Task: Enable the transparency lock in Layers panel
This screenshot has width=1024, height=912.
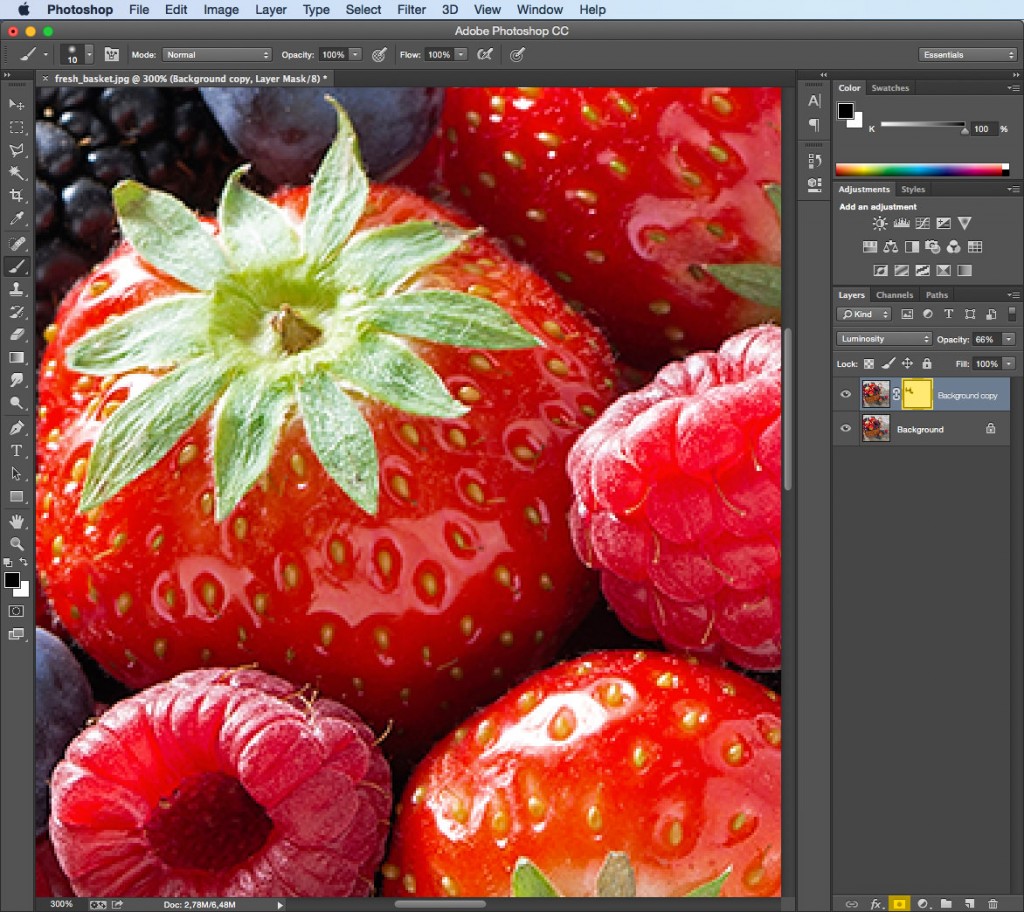Action: tap(868, 364)
